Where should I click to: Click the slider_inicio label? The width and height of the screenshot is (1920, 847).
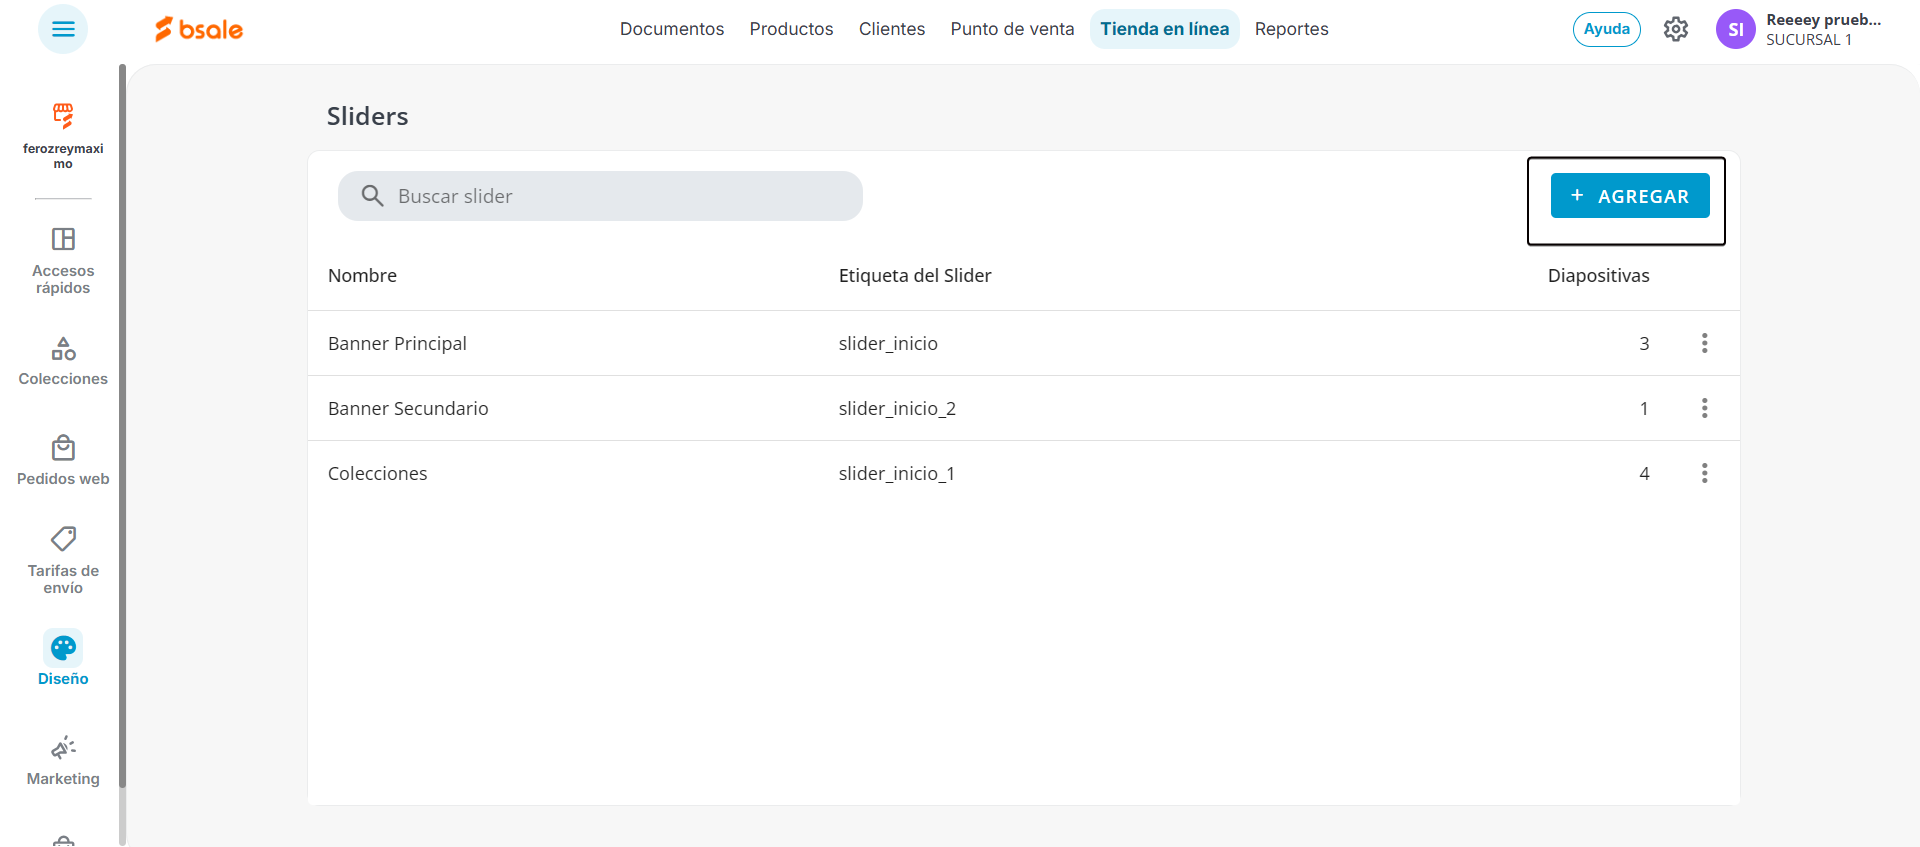tap(888, 343)
